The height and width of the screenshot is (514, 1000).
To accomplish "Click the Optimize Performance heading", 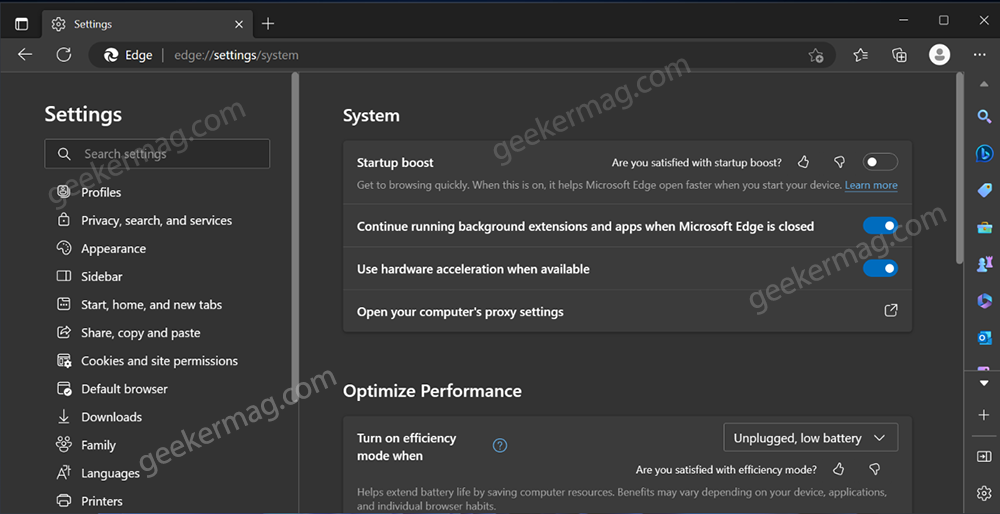I will point(432,390).
